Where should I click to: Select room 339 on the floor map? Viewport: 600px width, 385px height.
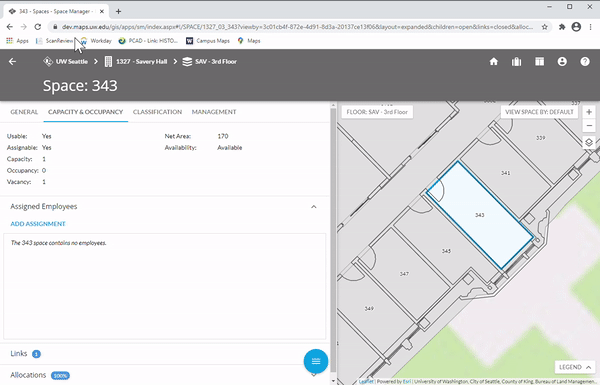pyautogui.click(x=540, y=138)
